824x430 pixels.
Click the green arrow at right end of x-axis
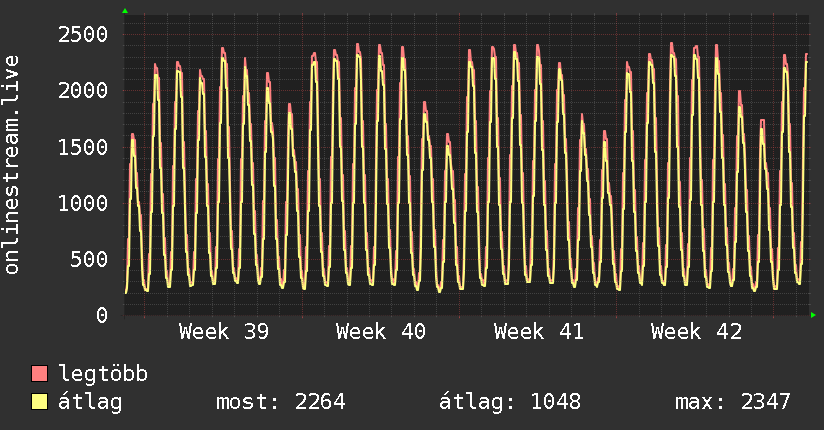point(813,315)
